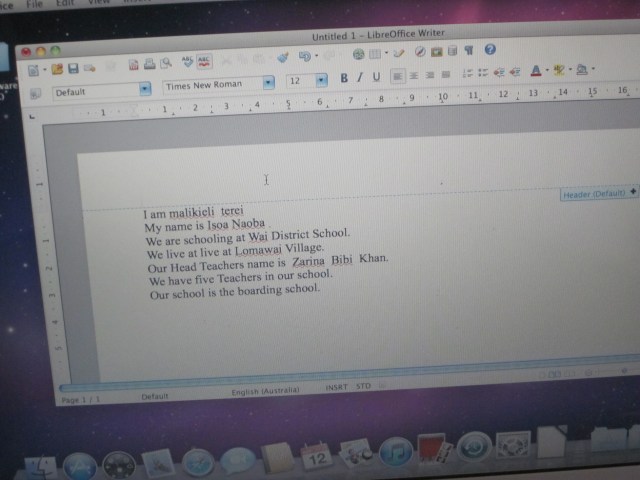640x480 pixels.
Task: Click the Italic formatting button
Action: pyautogui.click(x=359, y=77)
